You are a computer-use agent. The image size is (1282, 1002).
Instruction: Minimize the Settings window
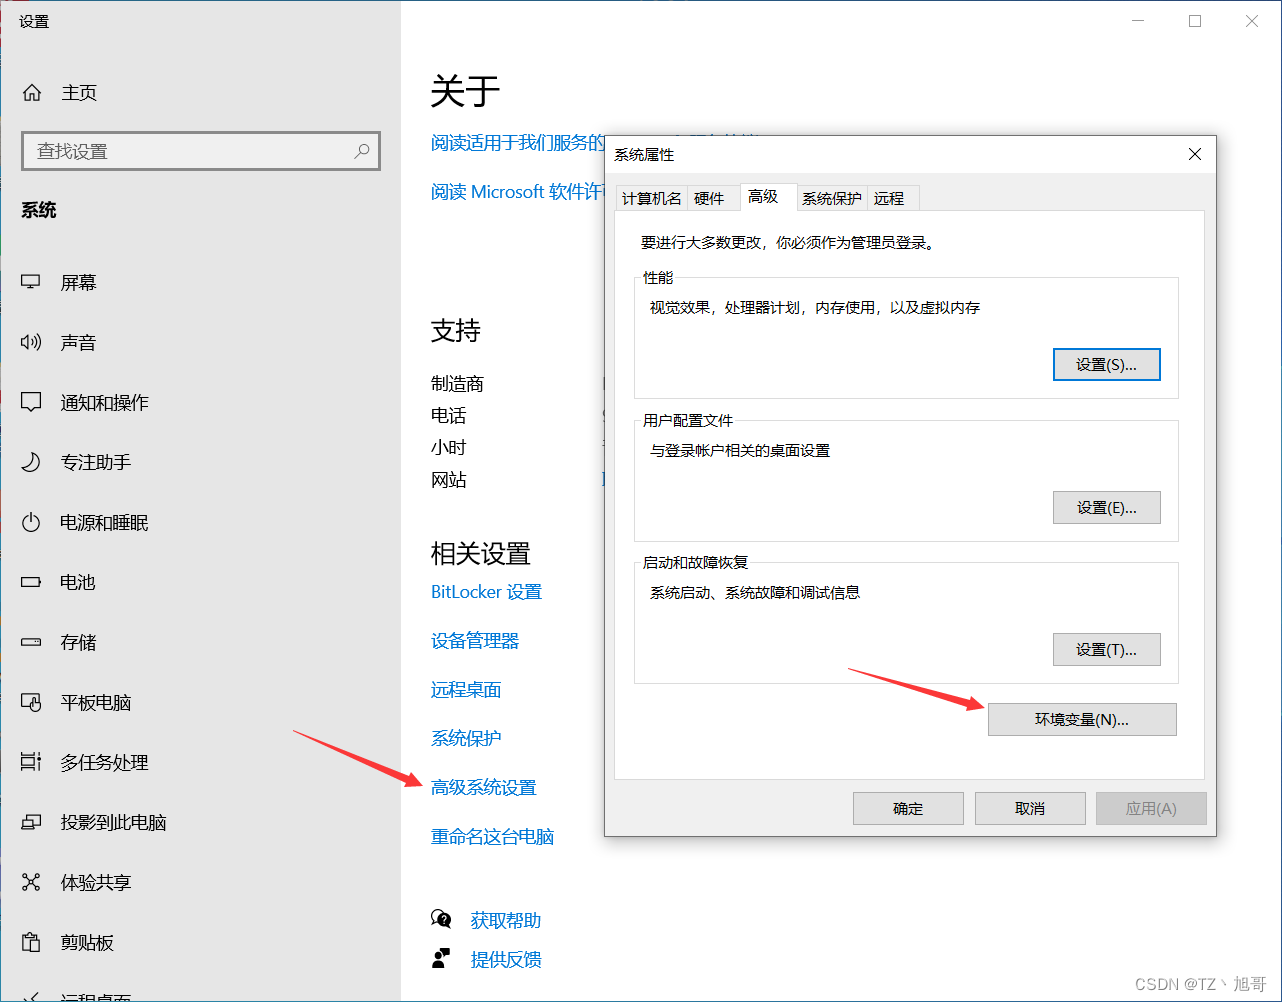tap(1138, 21)
